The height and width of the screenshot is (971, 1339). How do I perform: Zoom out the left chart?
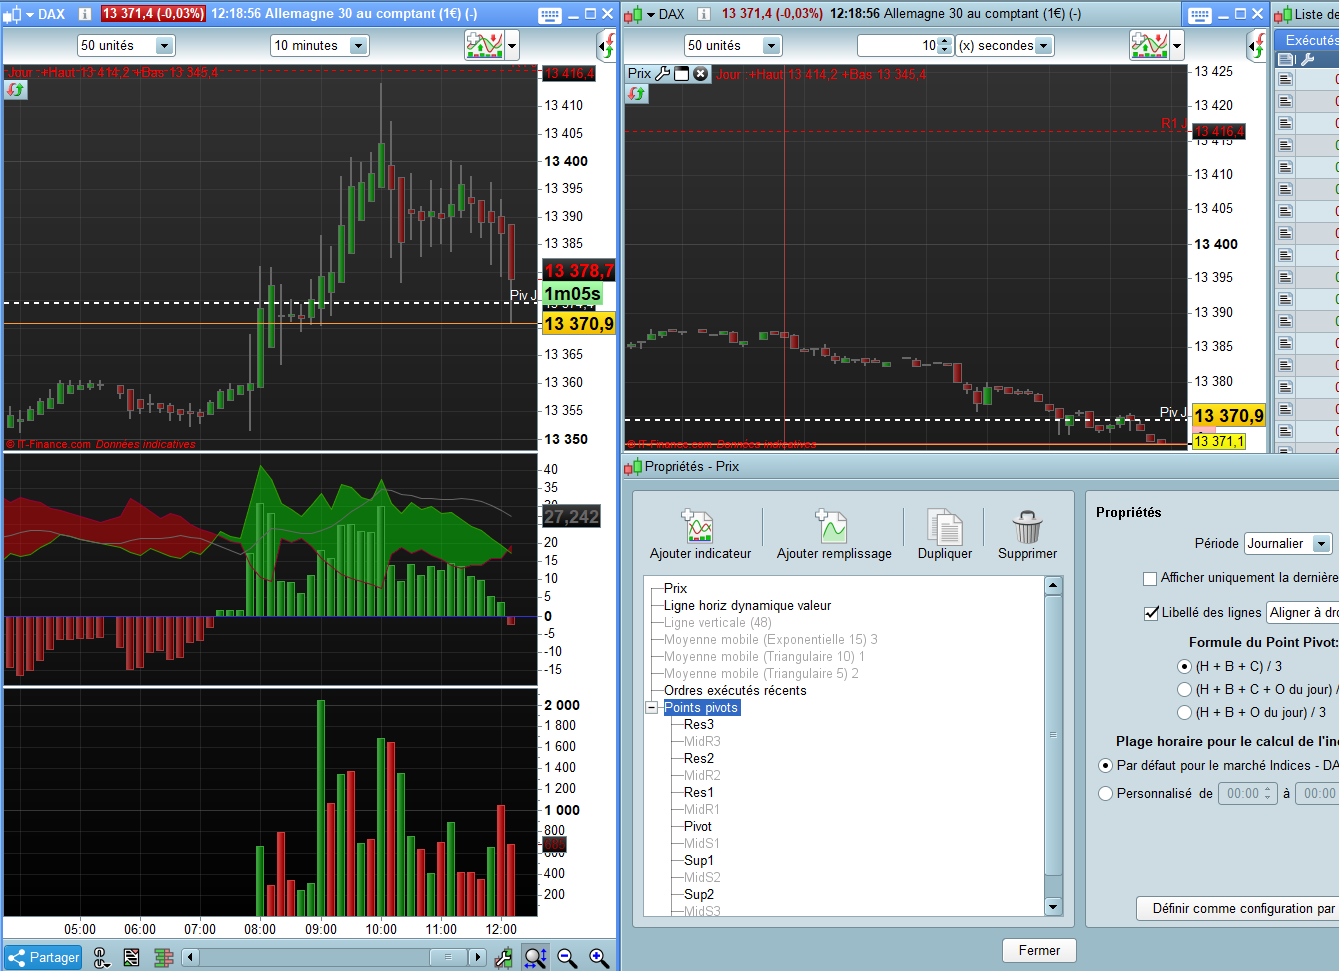[567, 958]
